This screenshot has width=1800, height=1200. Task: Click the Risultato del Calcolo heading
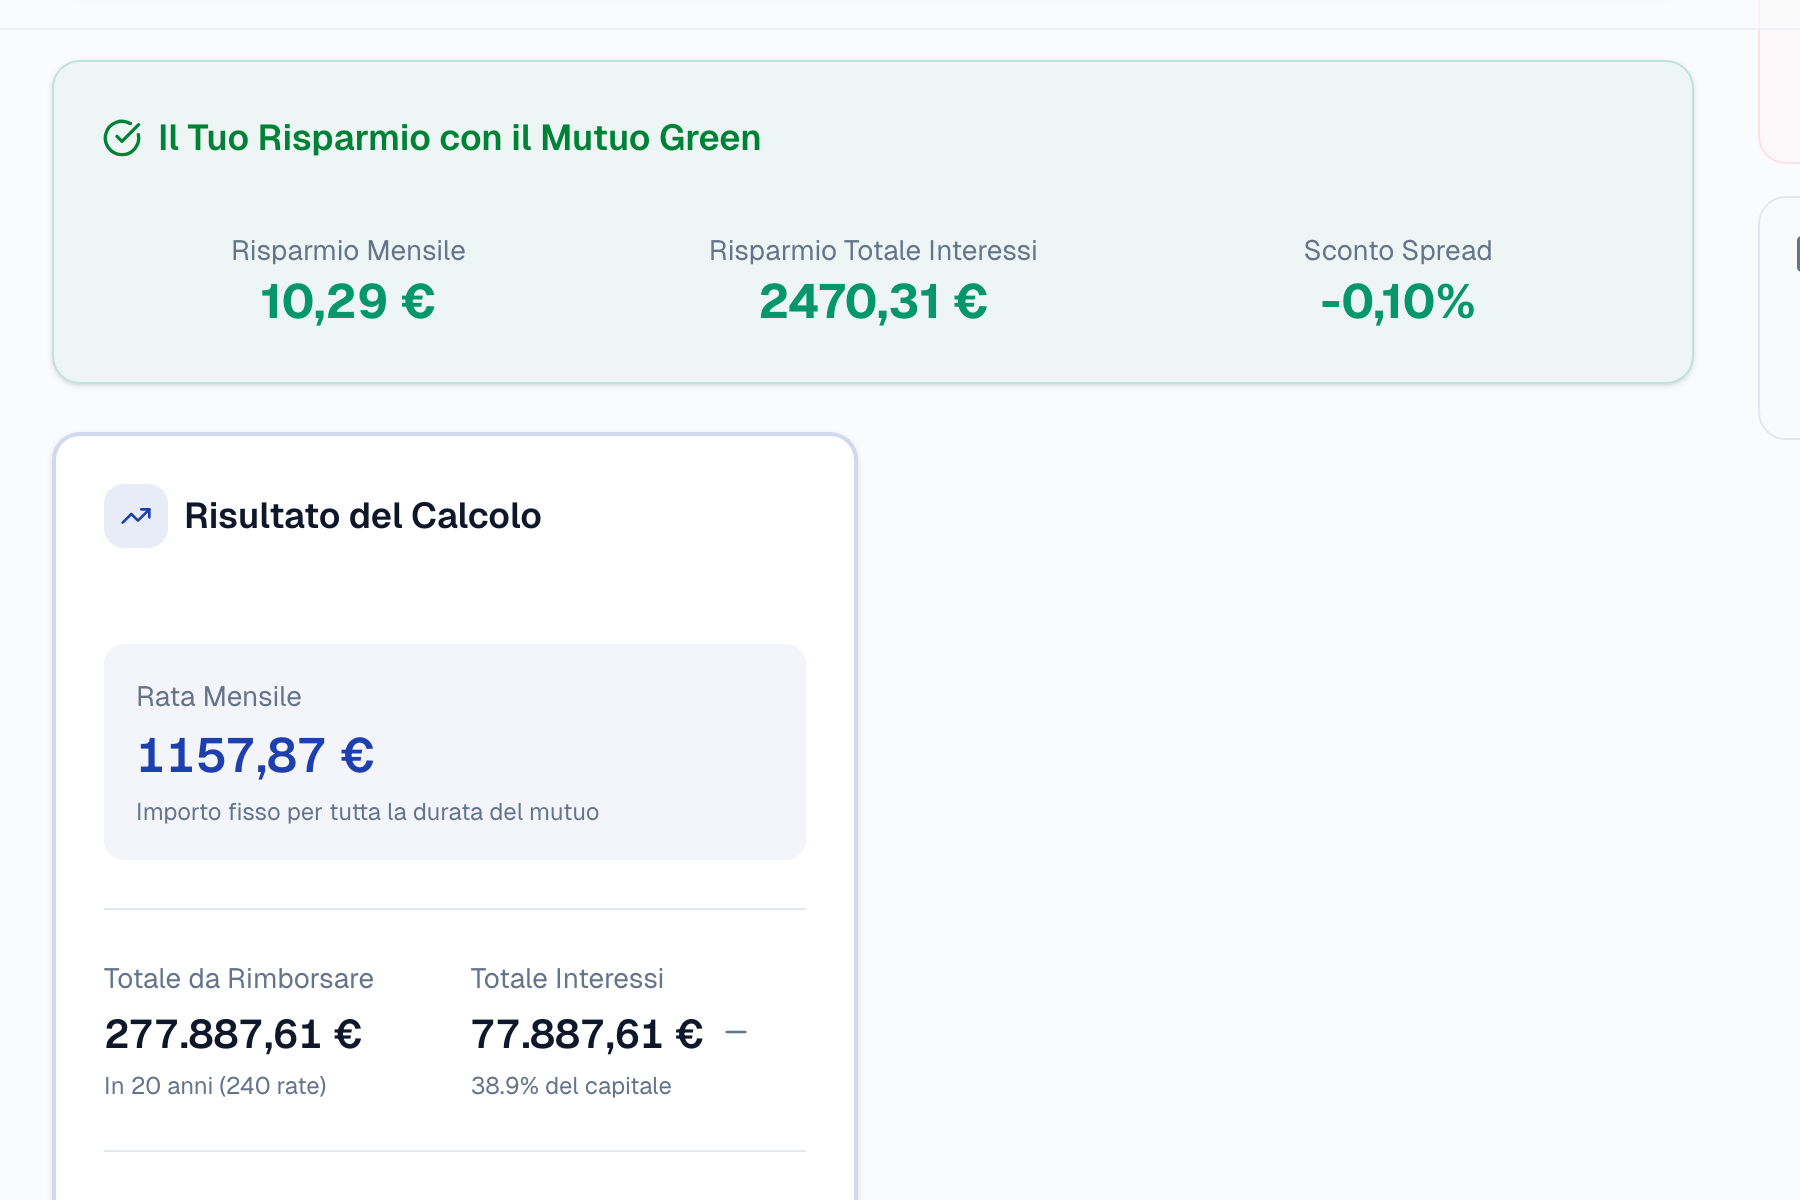tap(362, 516)
